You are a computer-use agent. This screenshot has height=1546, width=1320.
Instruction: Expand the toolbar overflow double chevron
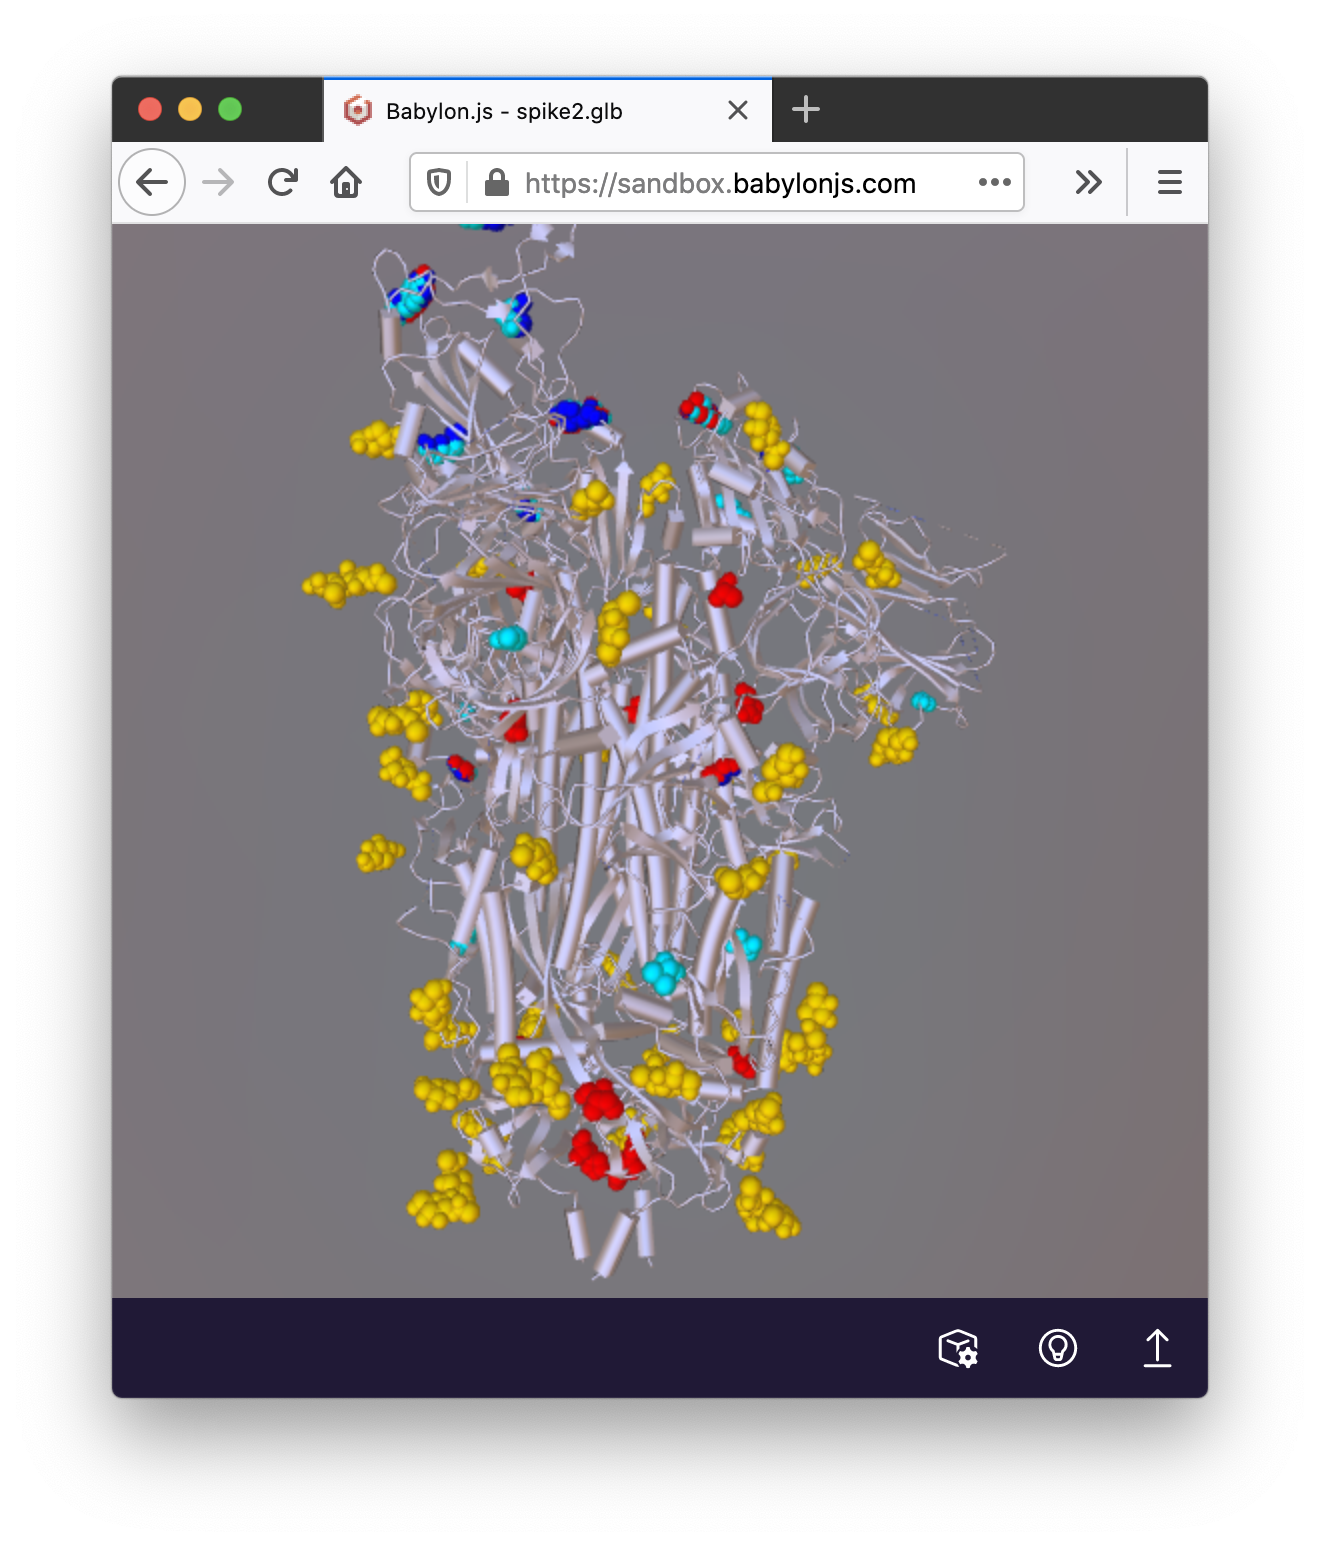click(1088, 182)
